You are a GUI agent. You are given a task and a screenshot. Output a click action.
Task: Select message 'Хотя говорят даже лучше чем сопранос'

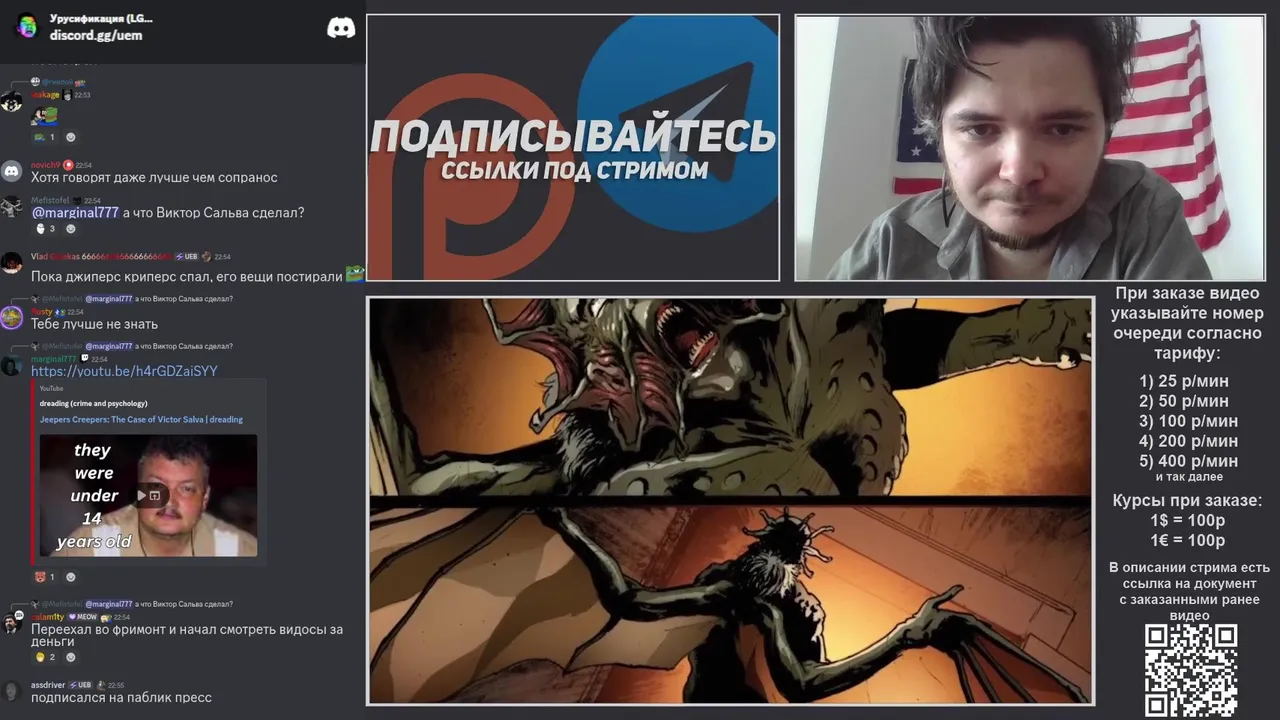(x=154, y=178)
